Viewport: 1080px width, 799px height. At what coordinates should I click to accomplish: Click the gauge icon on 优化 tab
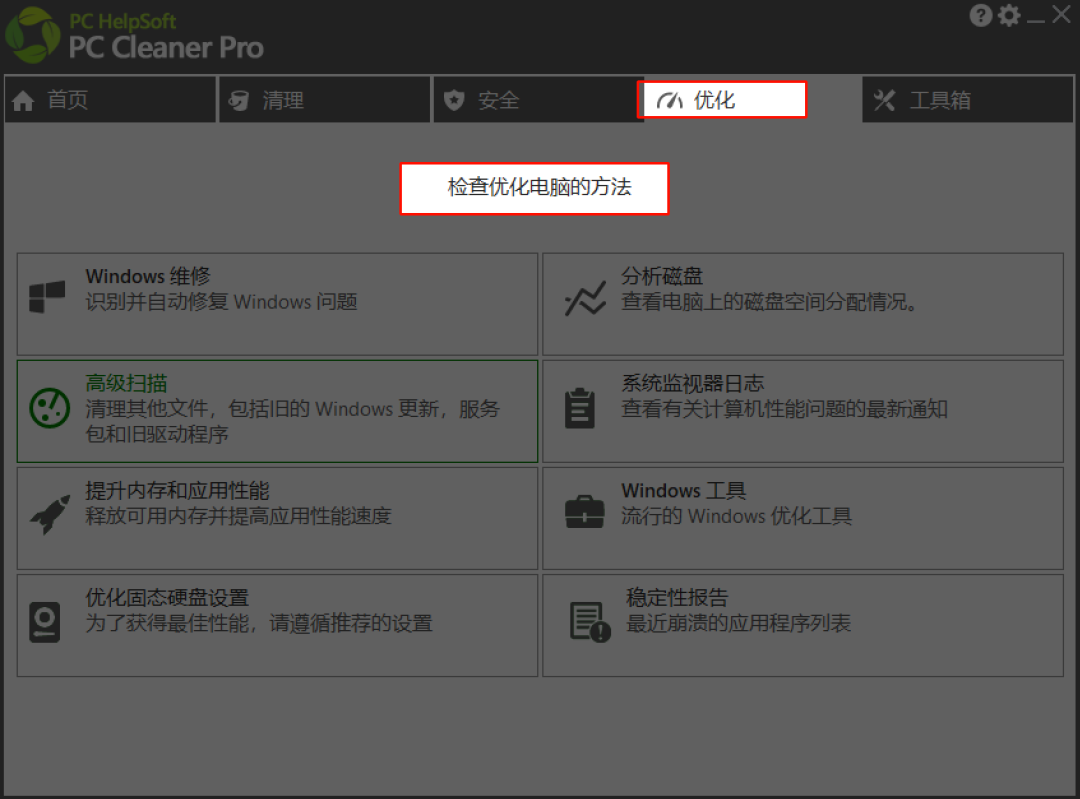click(x=669, y=101)
